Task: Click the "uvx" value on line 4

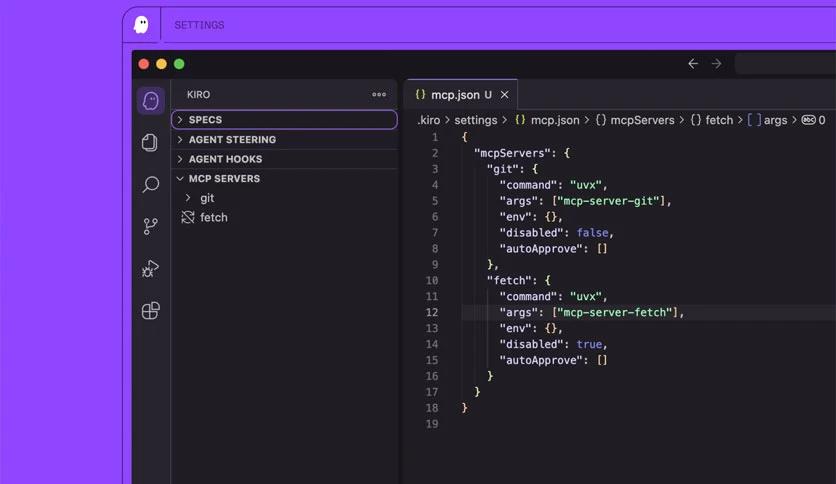Action: click(586, 185)
